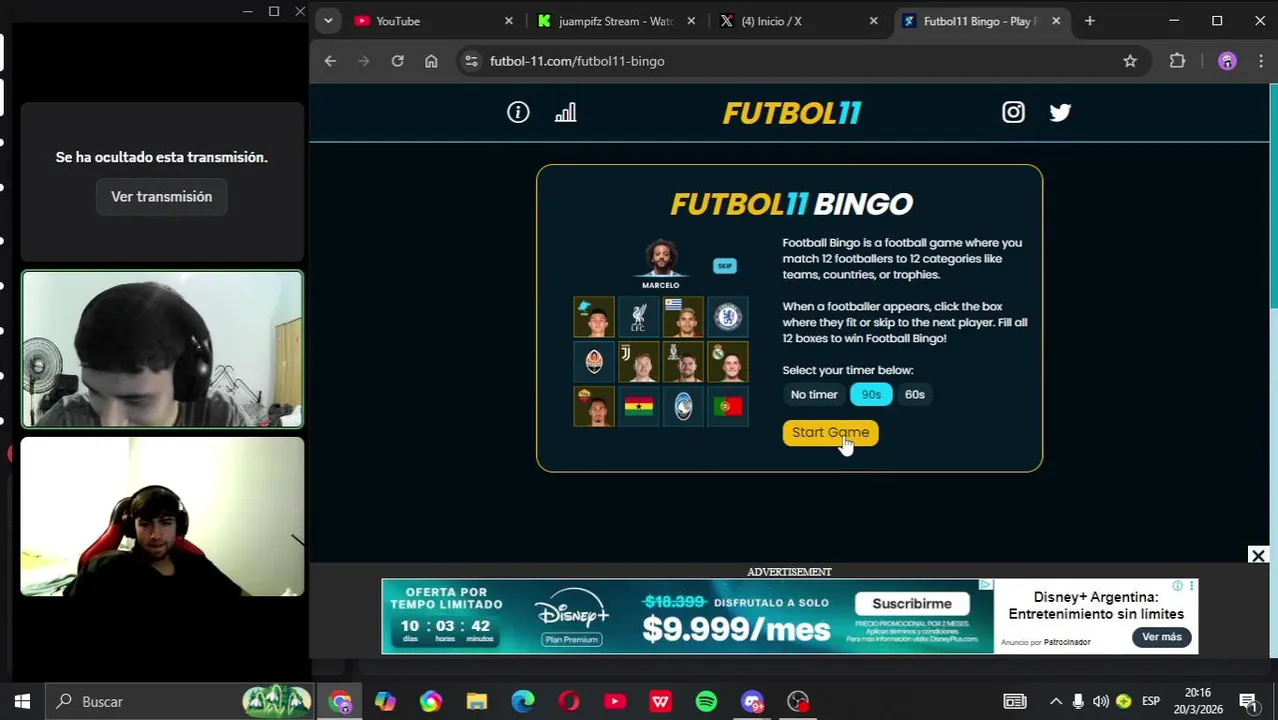Click the Atalanta crest grid box
Image resolution: width=1278 pixels, height=720 pixels.
[x=683, y=407]
